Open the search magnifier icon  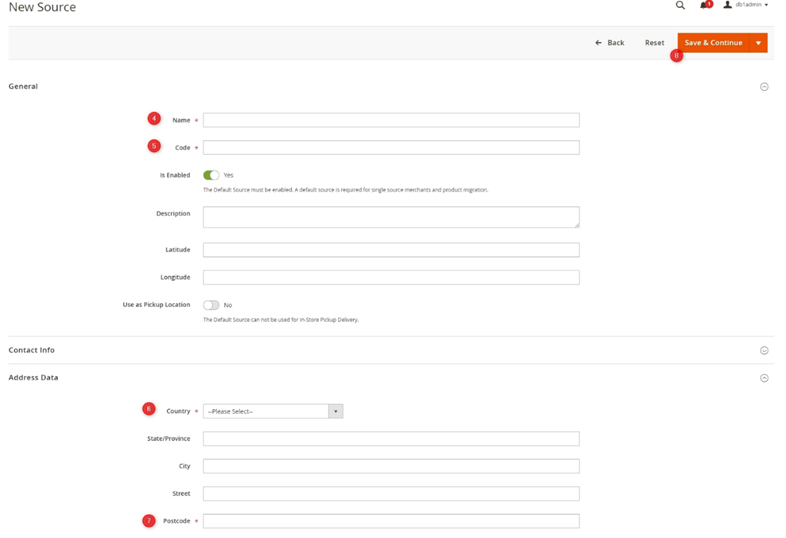[680, 6]
